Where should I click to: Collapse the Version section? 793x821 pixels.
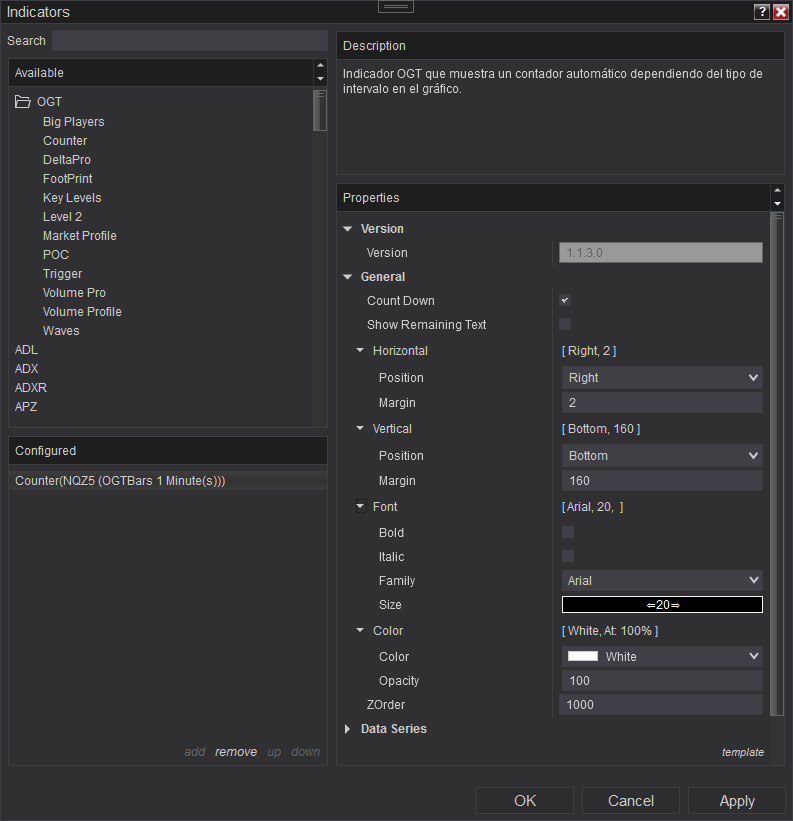(x=348, y=229)
